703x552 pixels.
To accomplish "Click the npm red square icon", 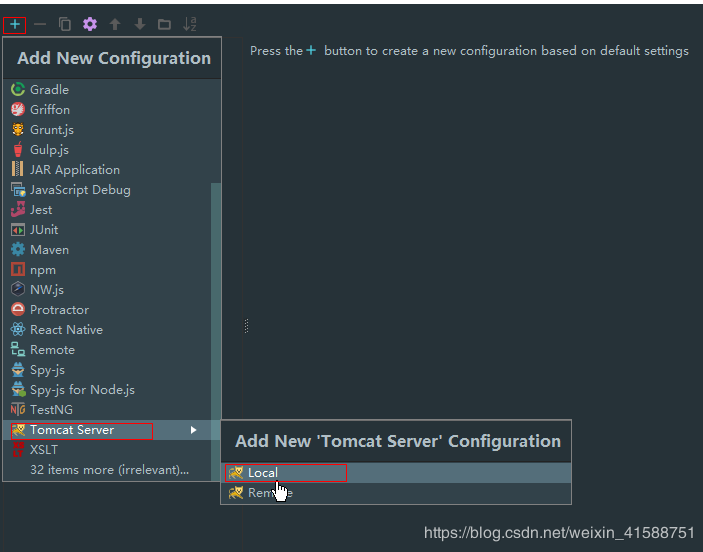I will coord(18,269).
